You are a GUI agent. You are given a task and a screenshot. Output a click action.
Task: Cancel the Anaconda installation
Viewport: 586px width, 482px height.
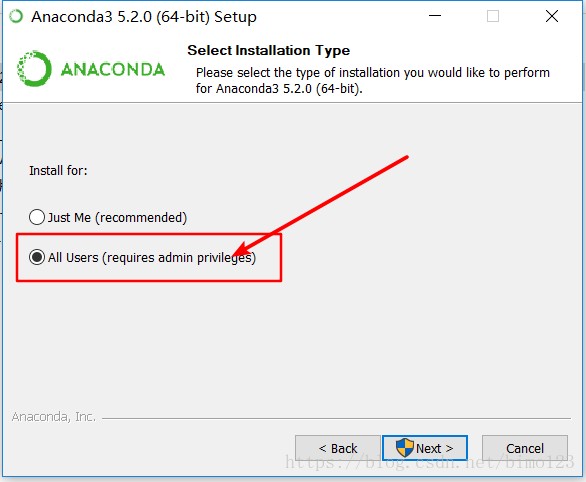(525, 448)
